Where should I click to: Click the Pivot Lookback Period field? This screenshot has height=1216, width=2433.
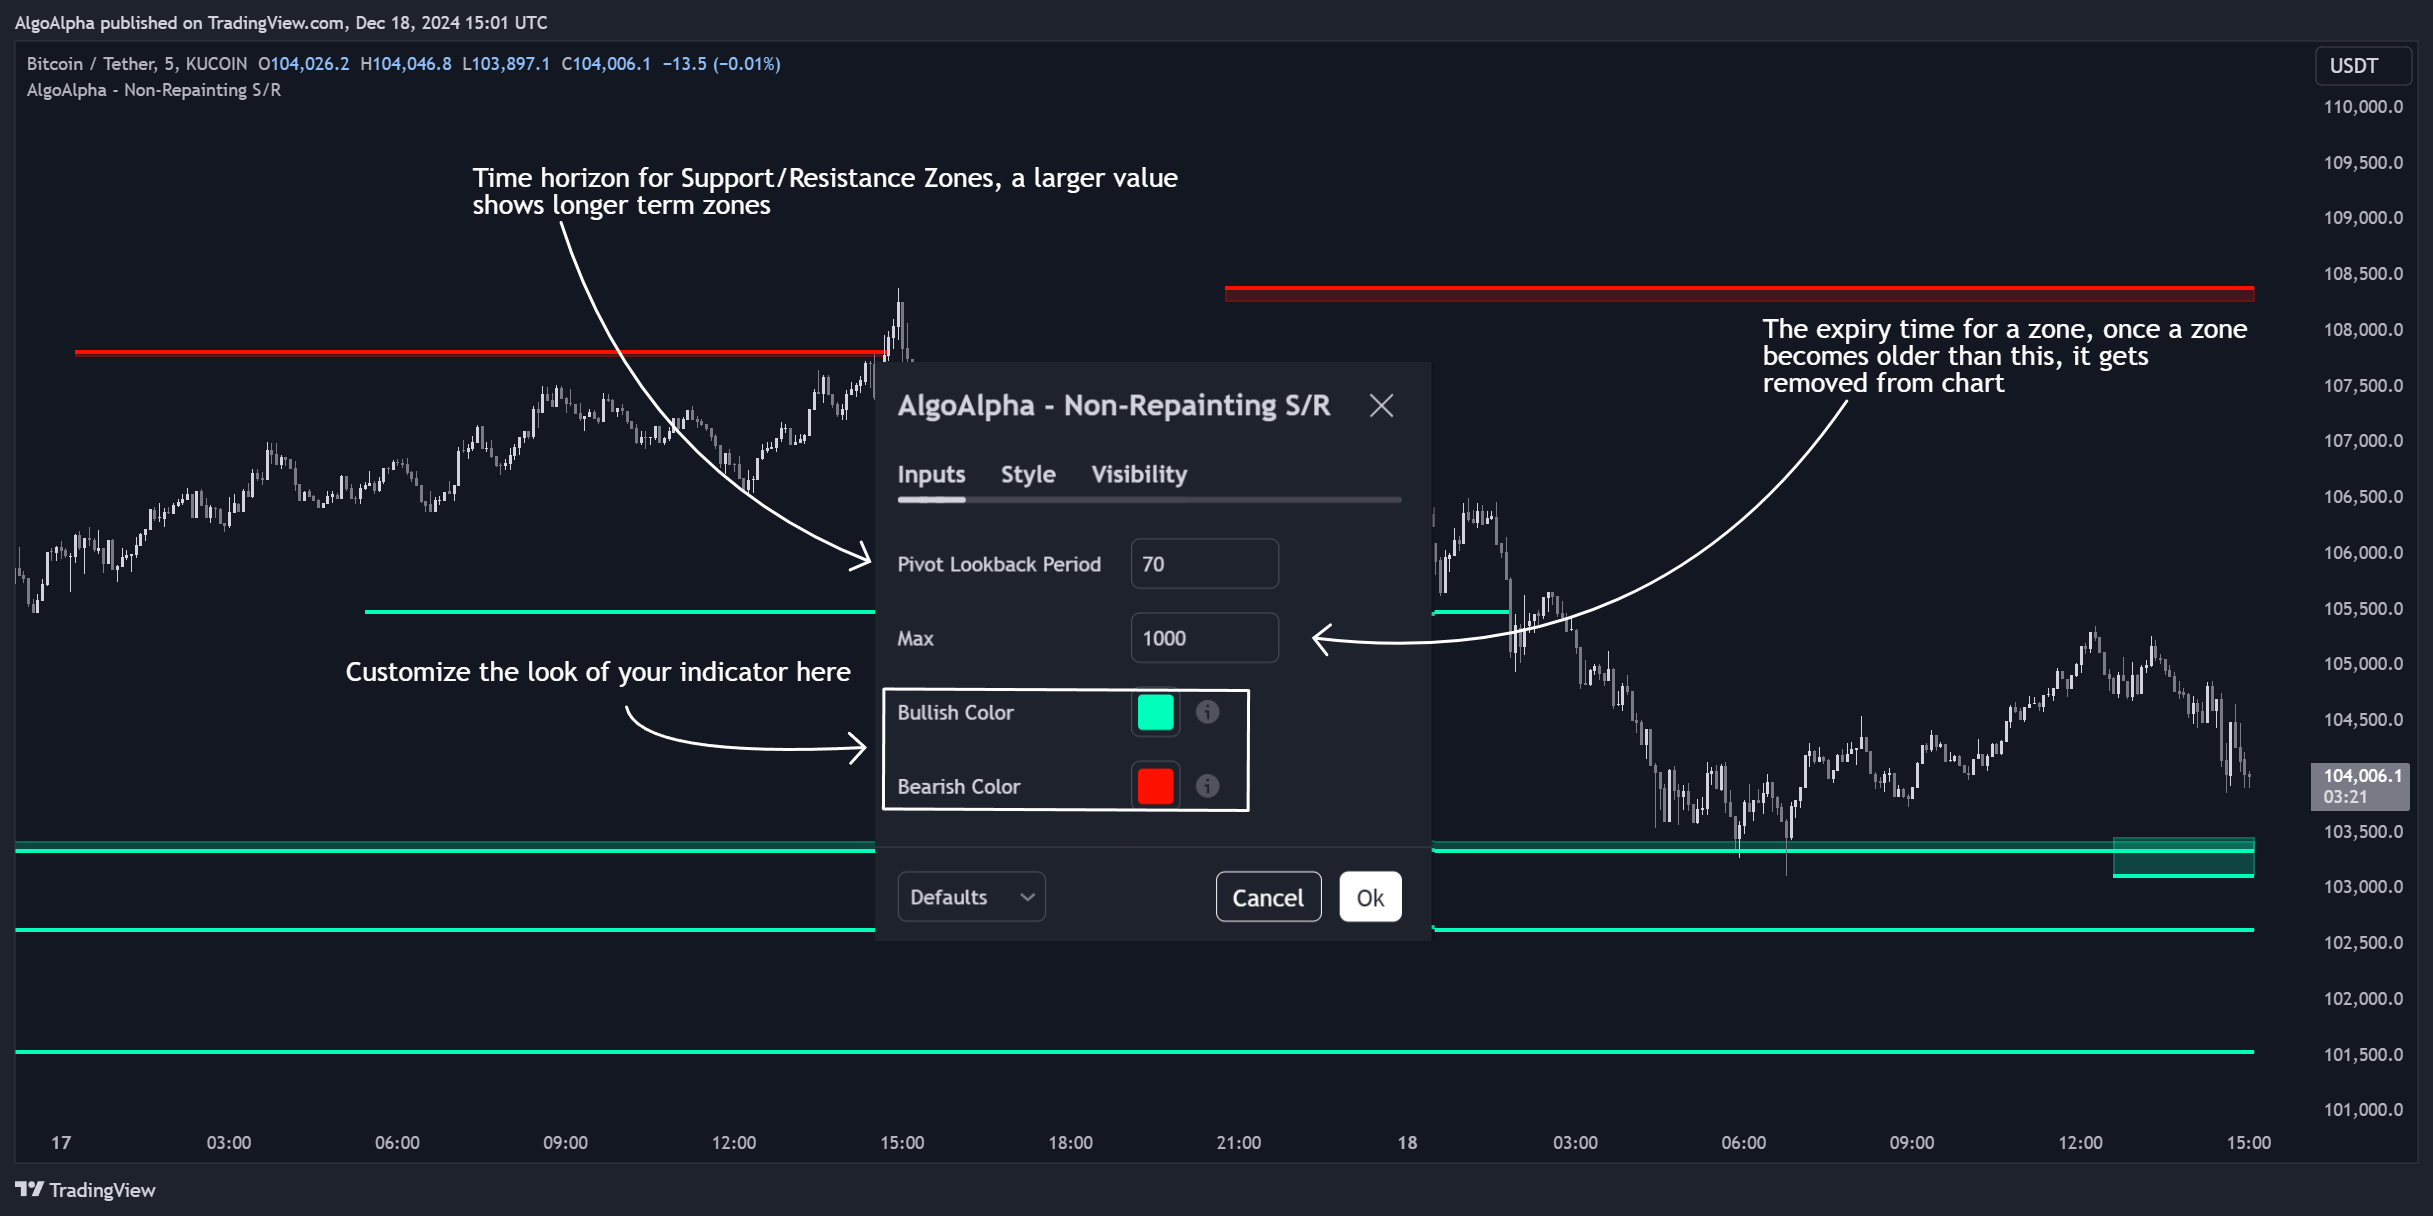1204,564
